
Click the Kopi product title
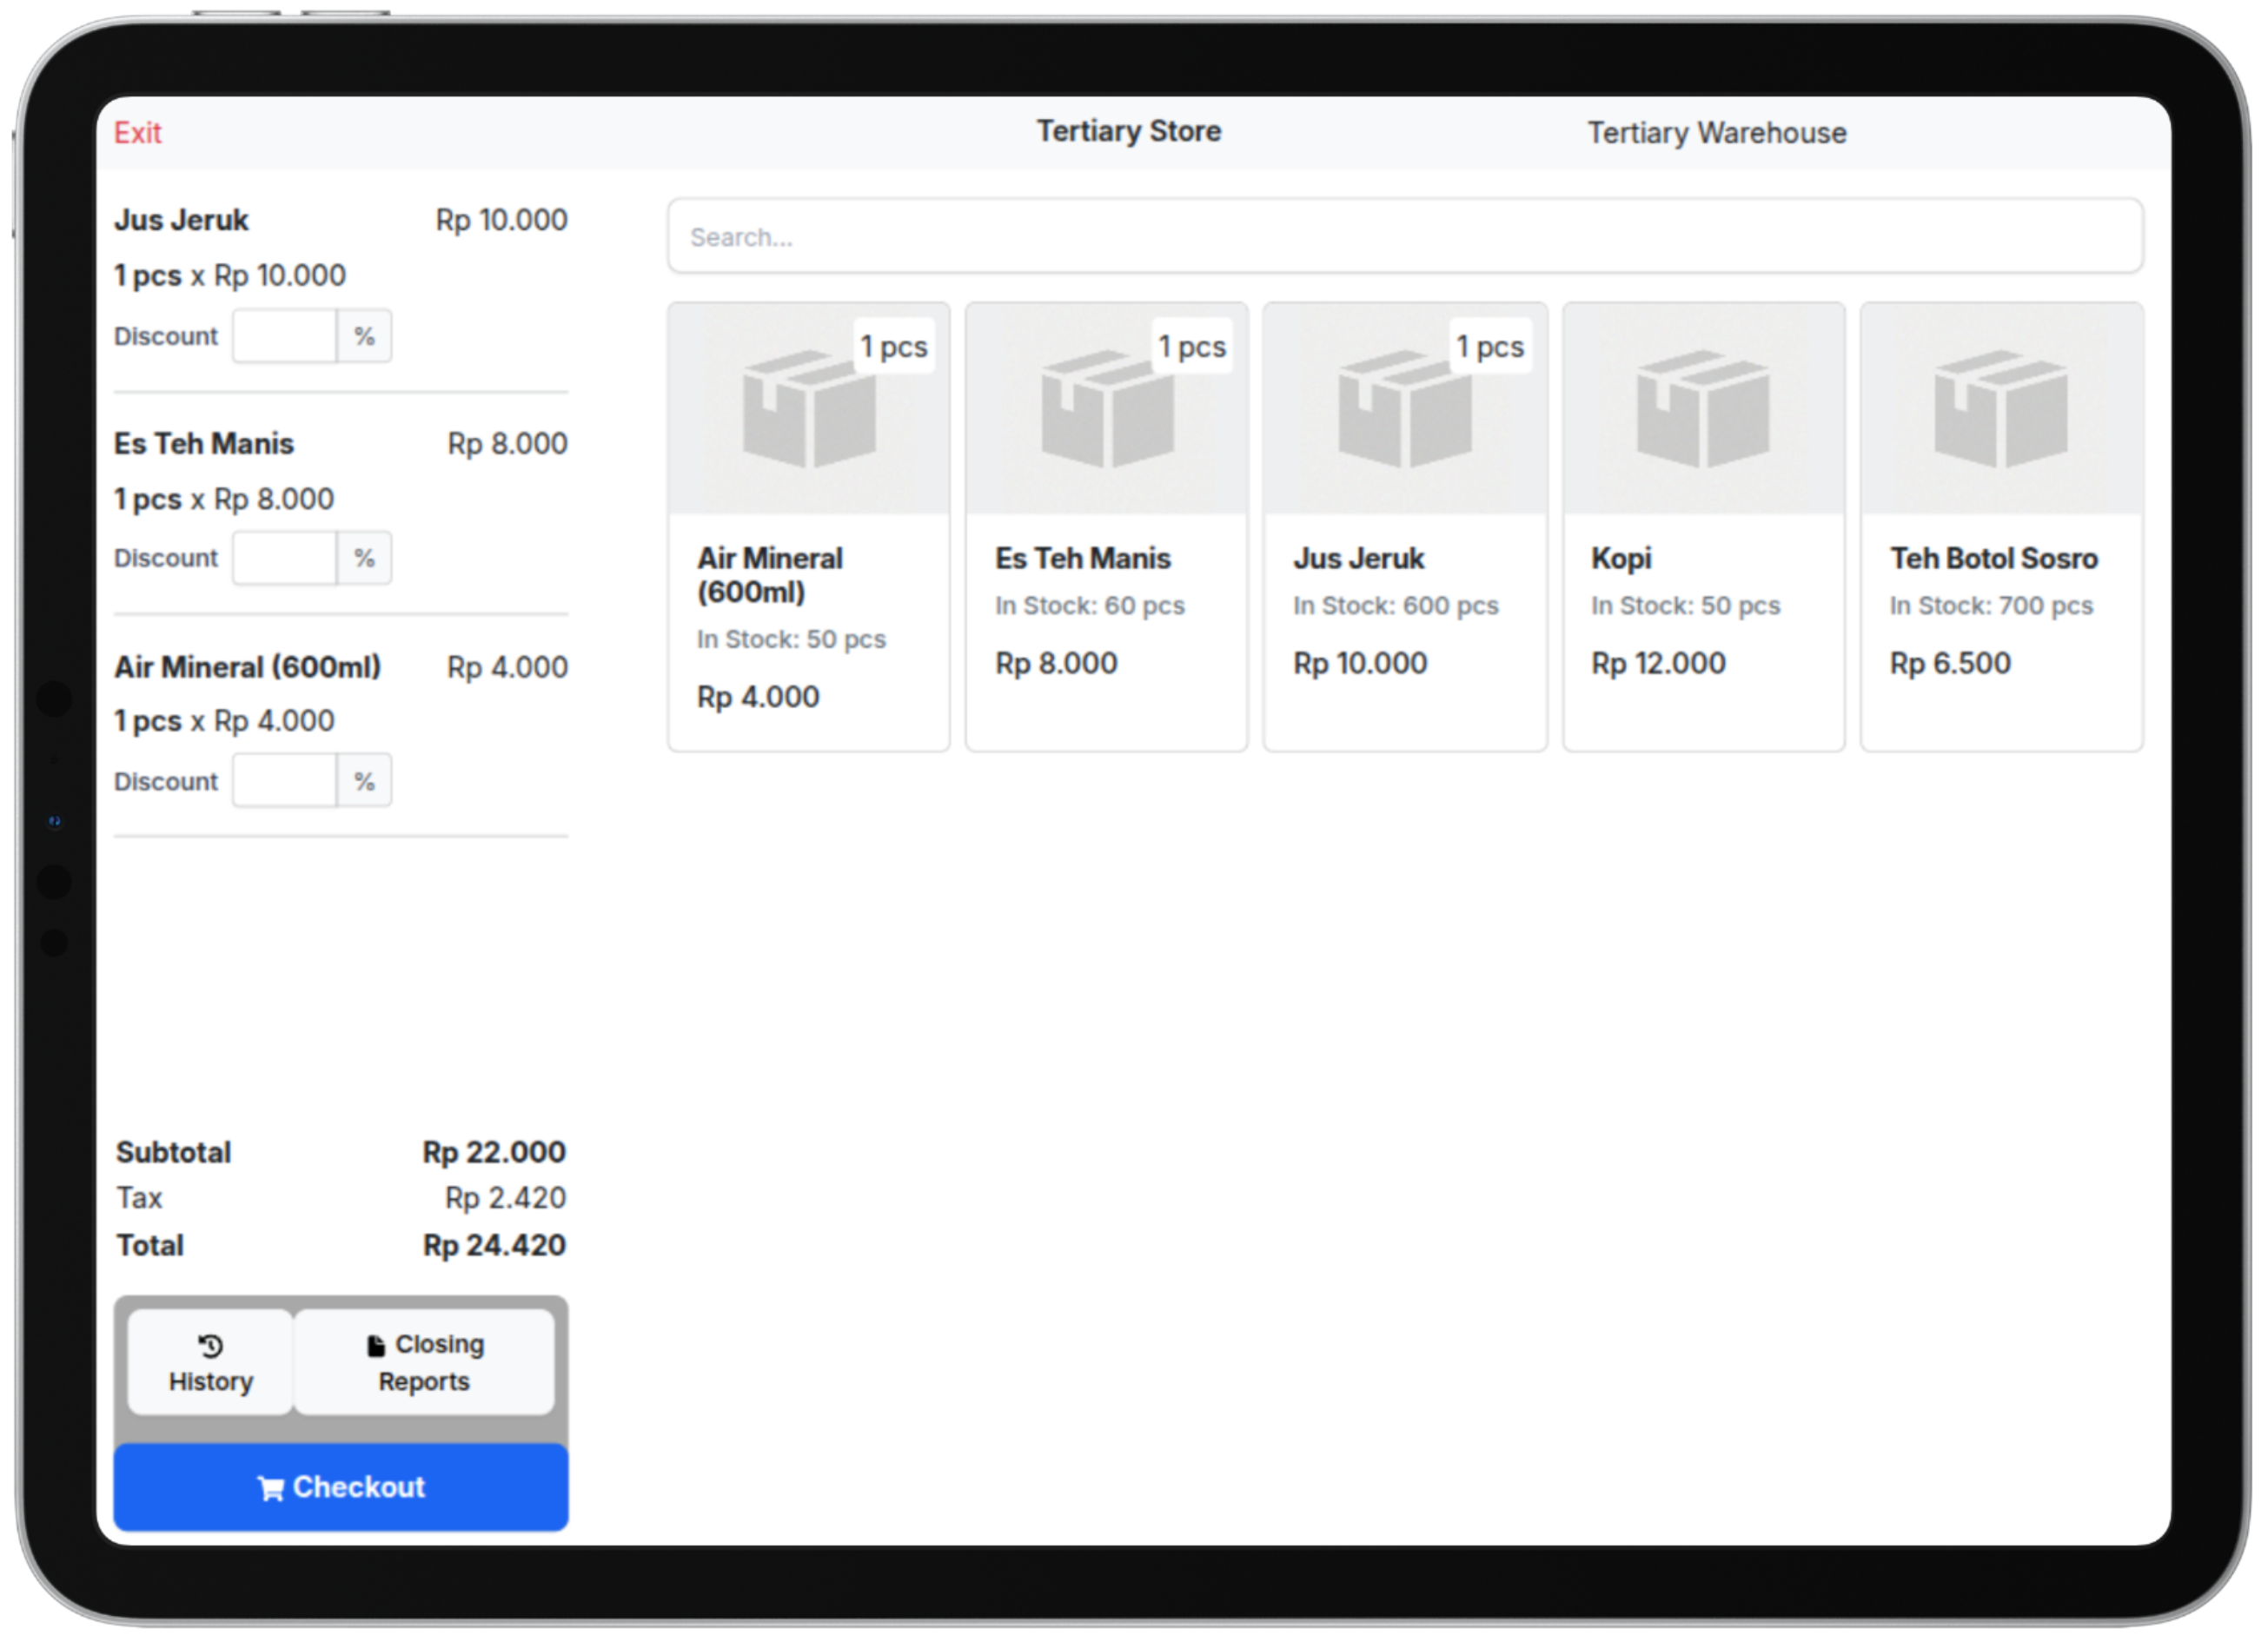(x=1621, y=558)
